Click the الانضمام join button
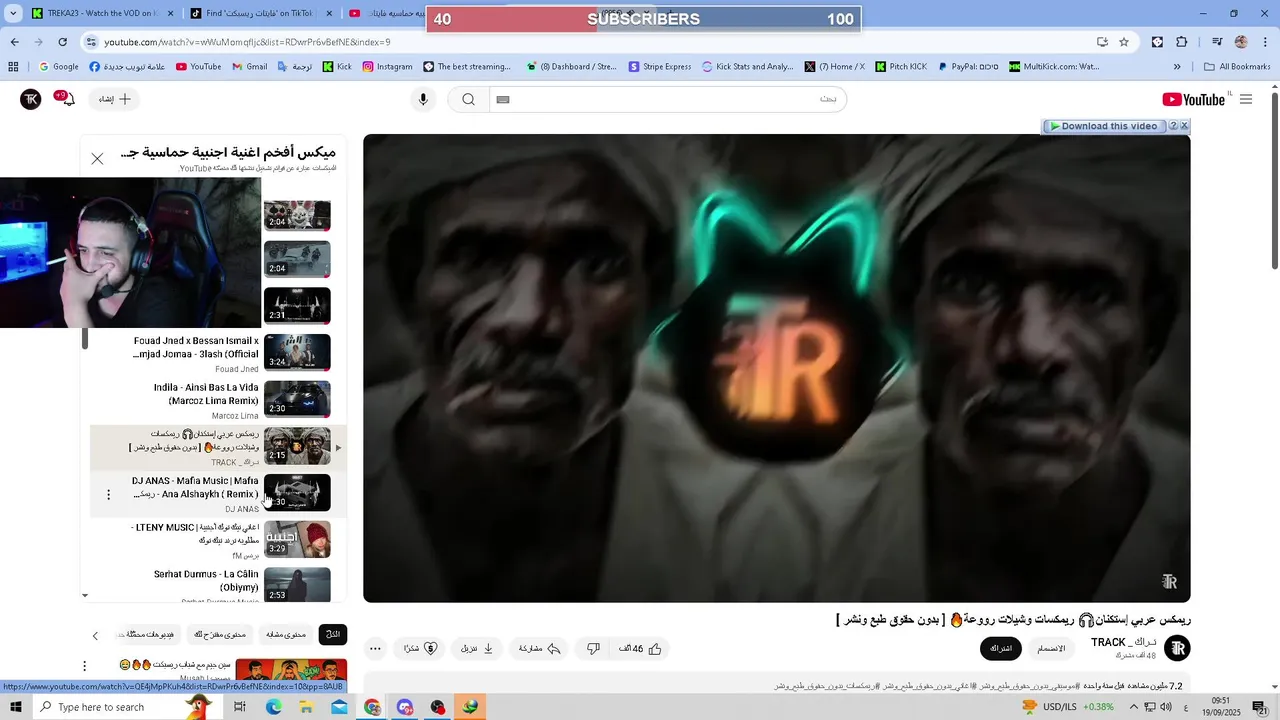Image resolution: width=1280 pixels, height=720 pixels. tap(1051, 649)
